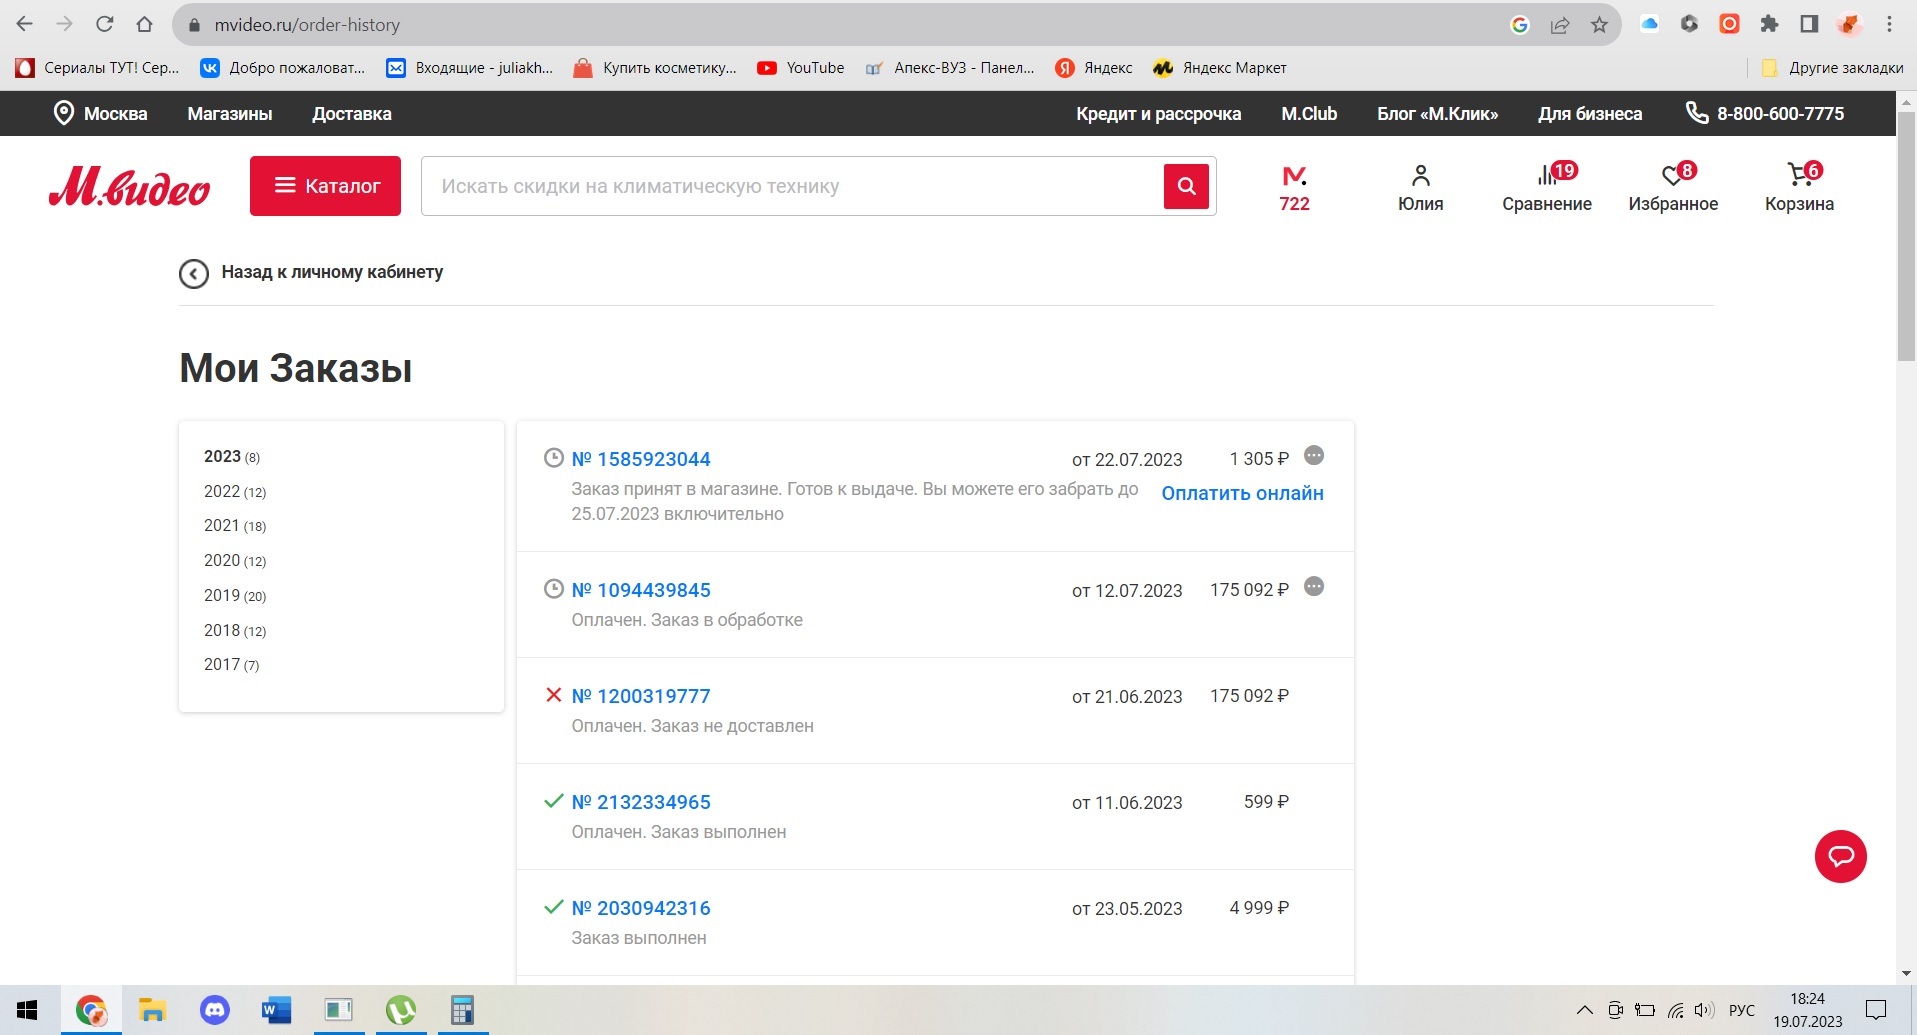Open the Для бизнеса menu item

tap(1590, 114)
